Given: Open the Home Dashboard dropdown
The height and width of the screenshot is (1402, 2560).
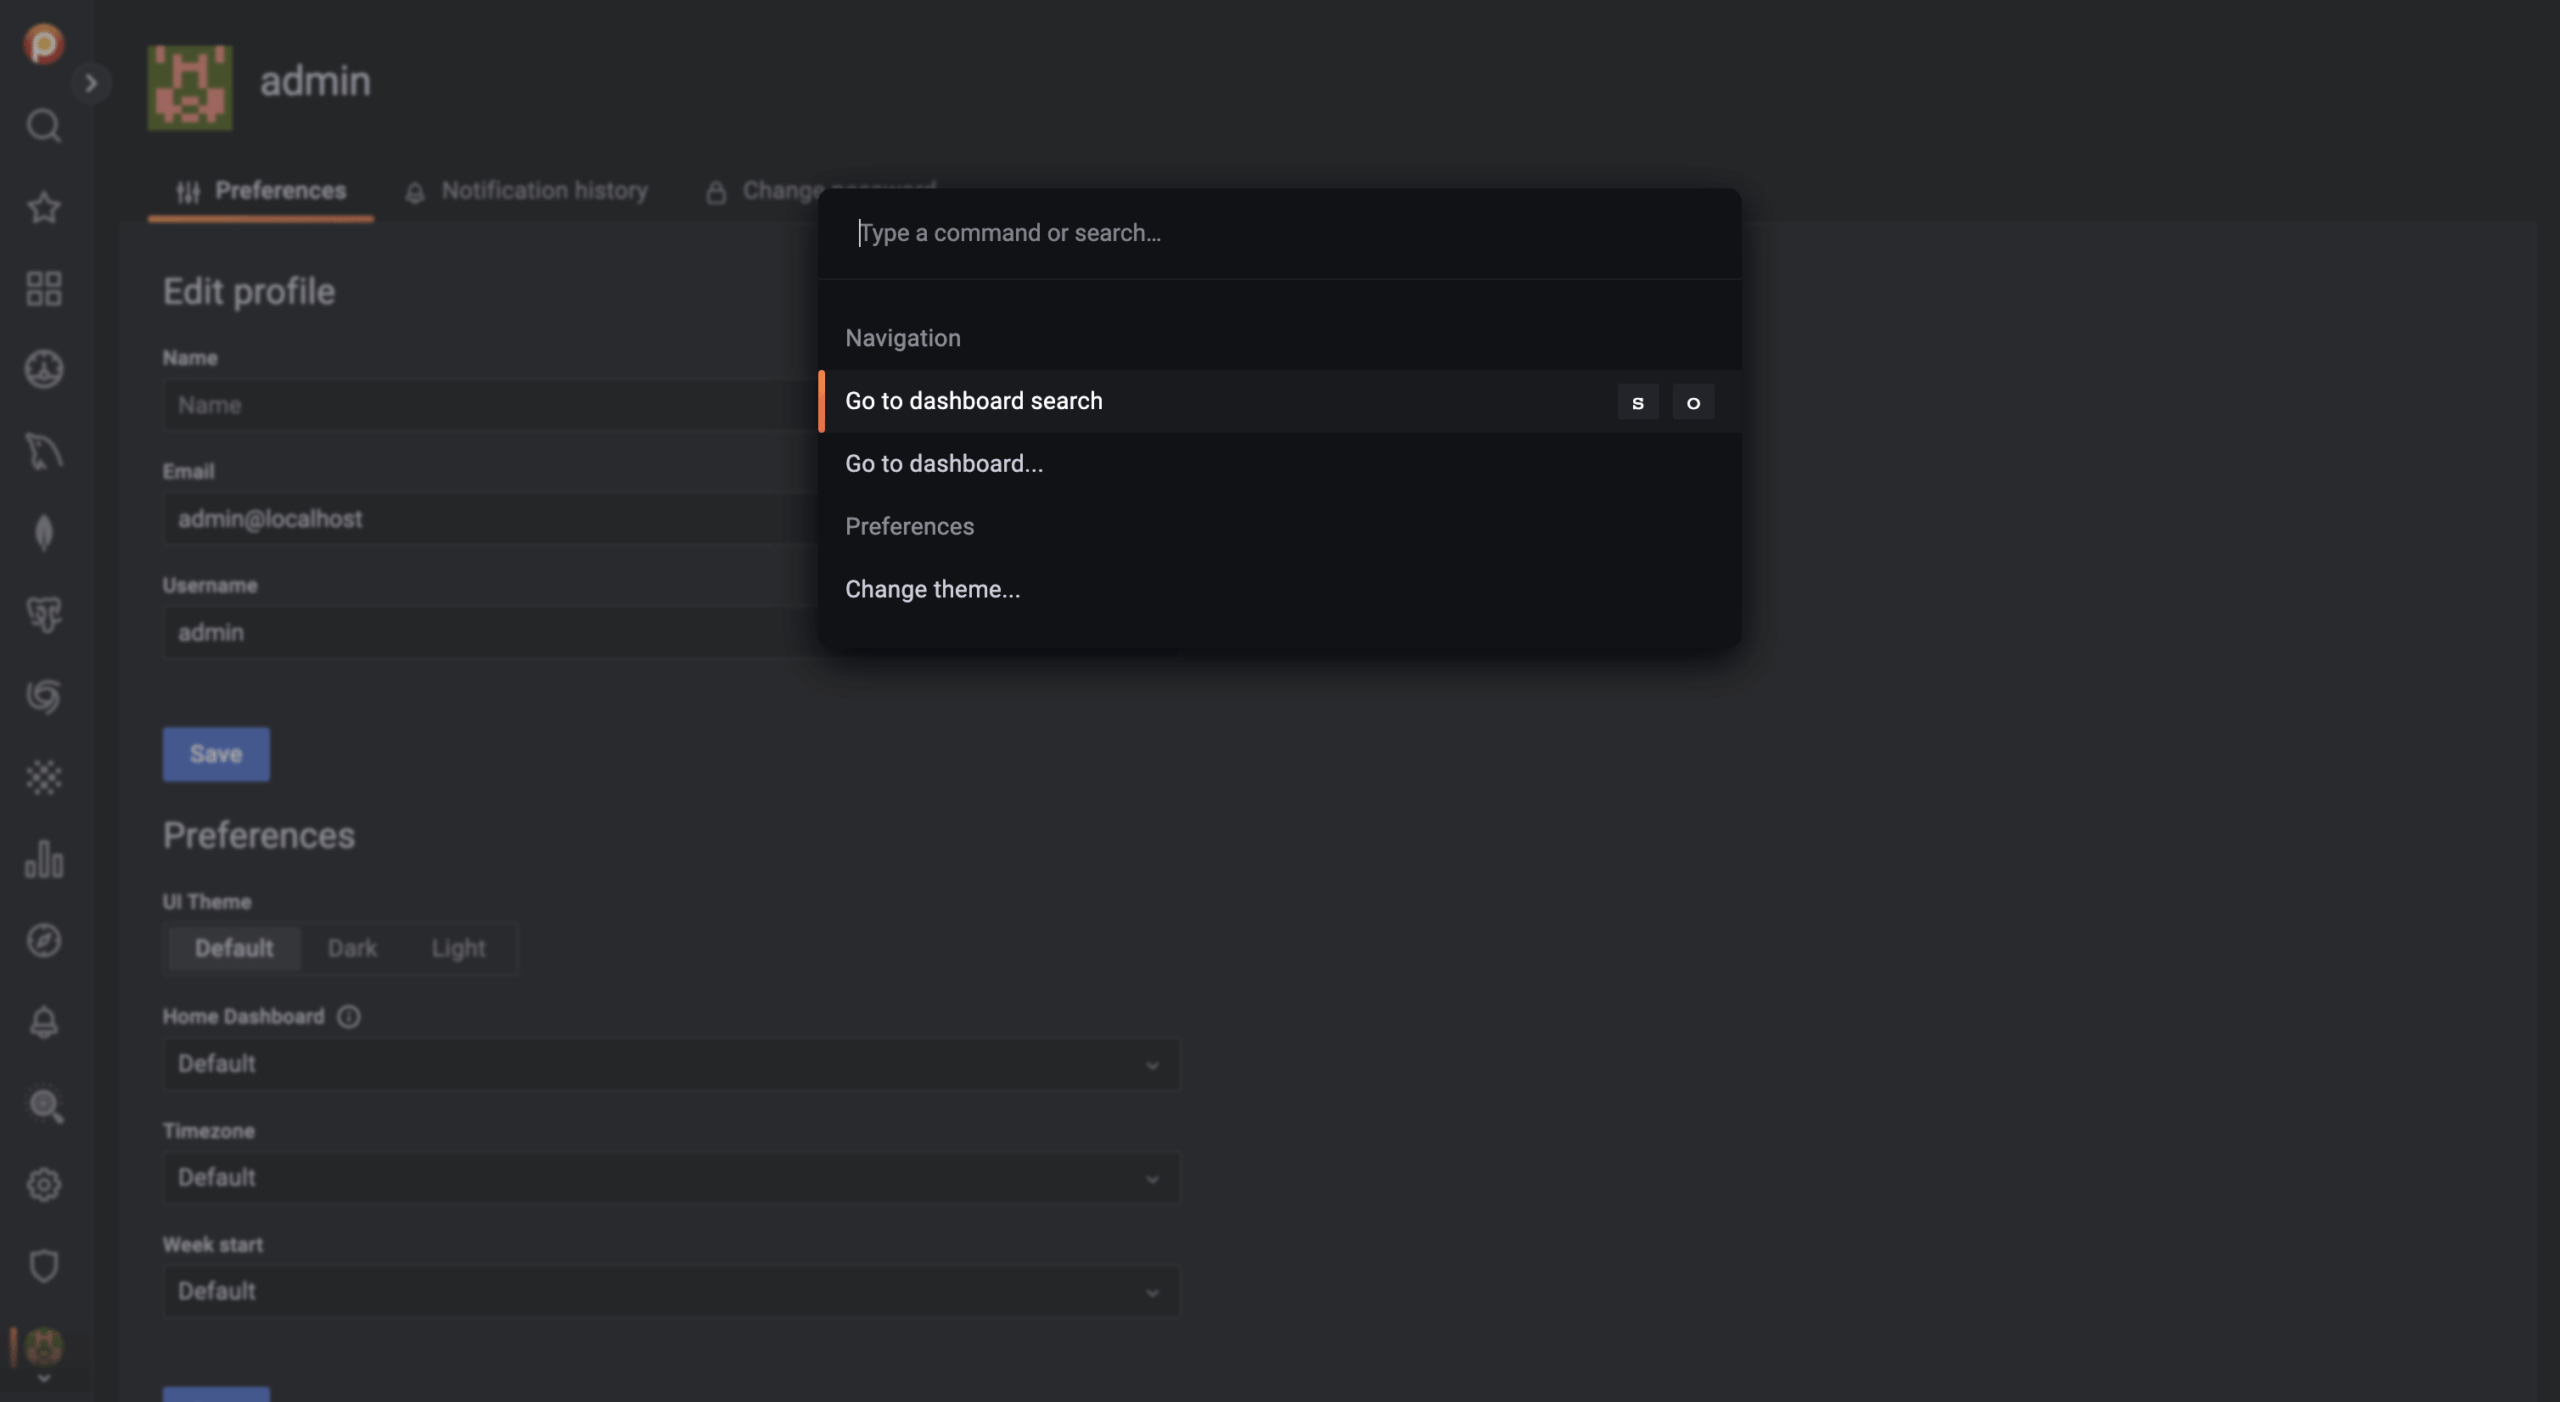Looking at the screenshot, I should (670, 1064).
